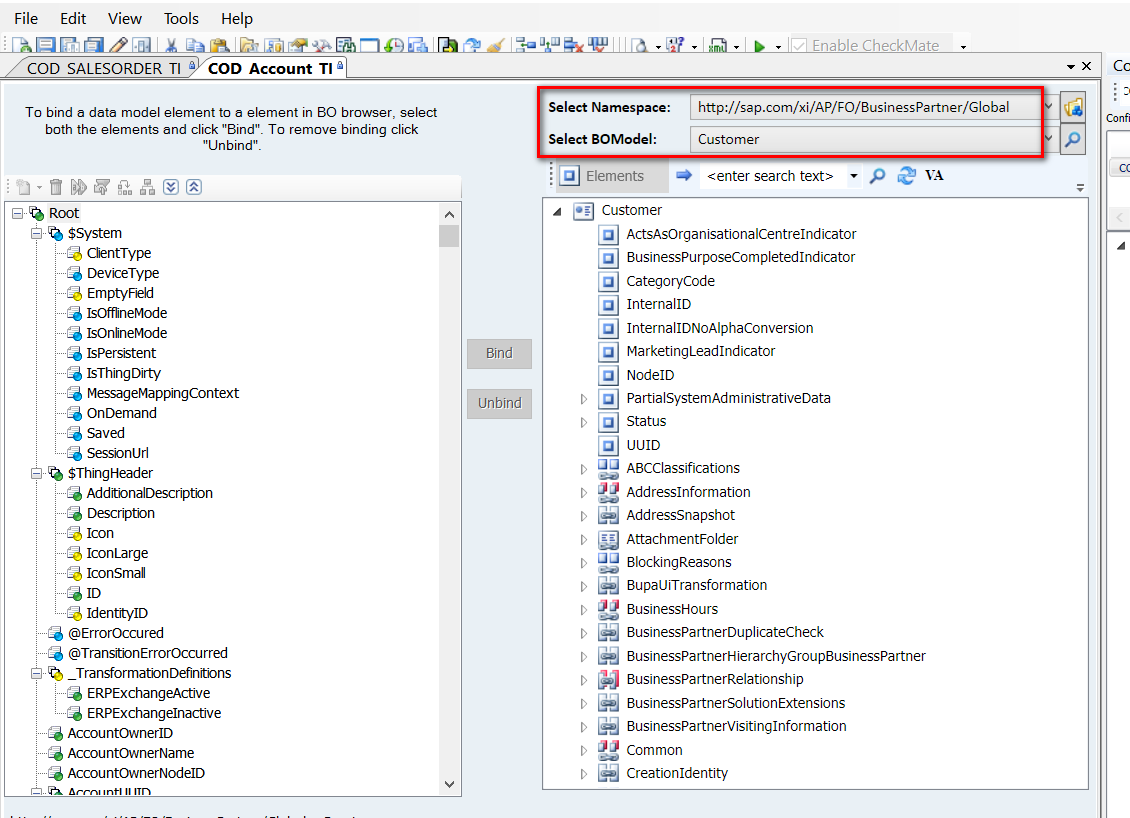The height and width of the screenshot is (818, 1130).
Task: Click the refresh arrows icon in Elements toolbar
Action: [x=906, y=176]
